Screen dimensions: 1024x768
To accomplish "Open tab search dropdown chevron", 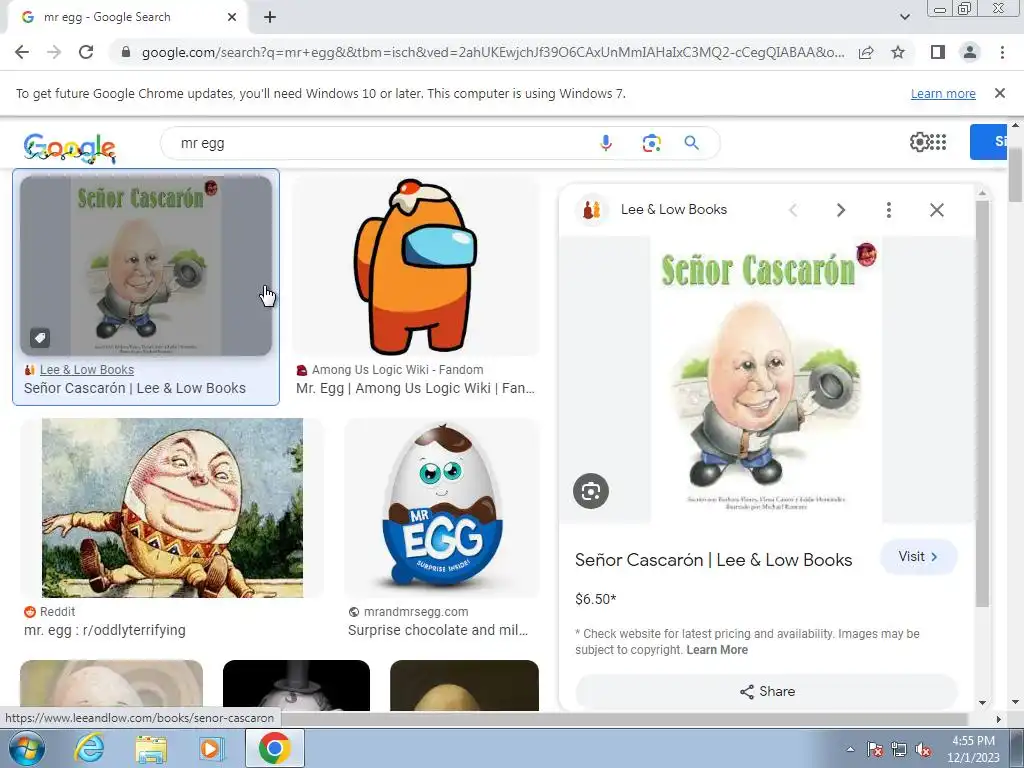I will 904,17.
